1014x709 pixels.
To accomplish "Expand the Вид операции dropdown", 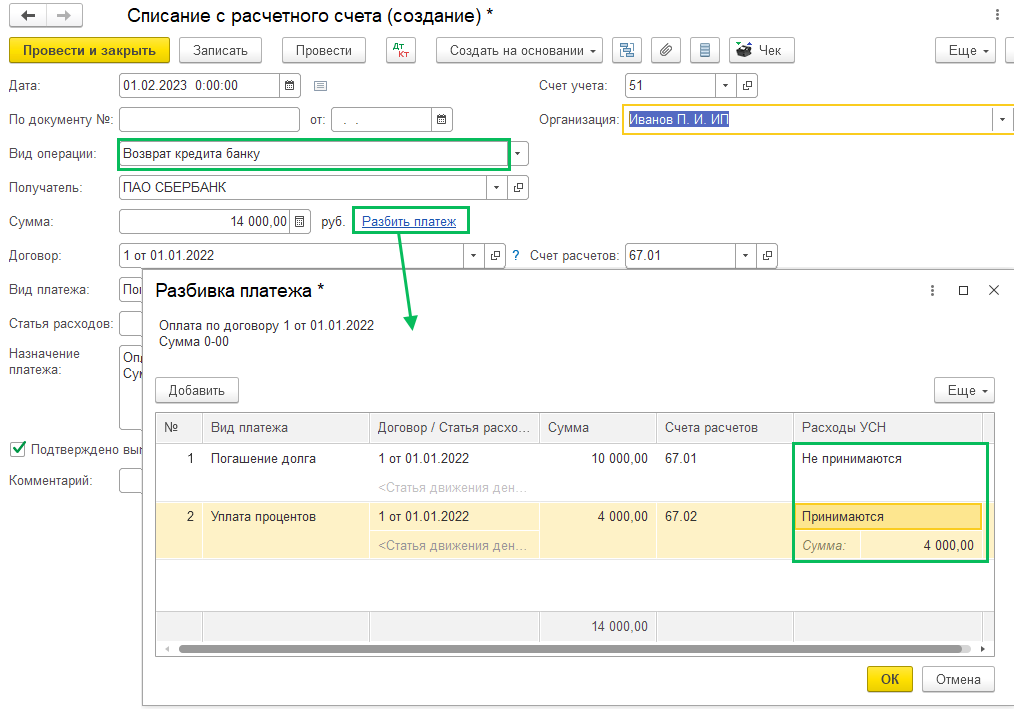I will (518, 154).
